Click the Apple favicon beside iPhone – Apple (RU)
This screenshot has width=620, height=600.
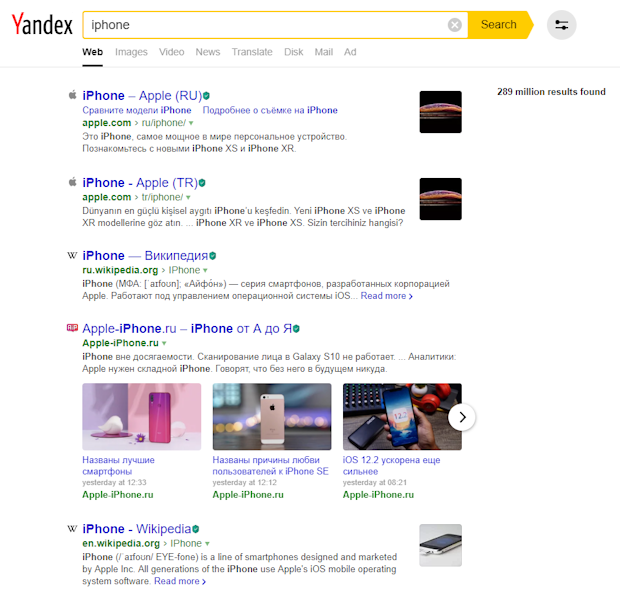coord(72,95)
